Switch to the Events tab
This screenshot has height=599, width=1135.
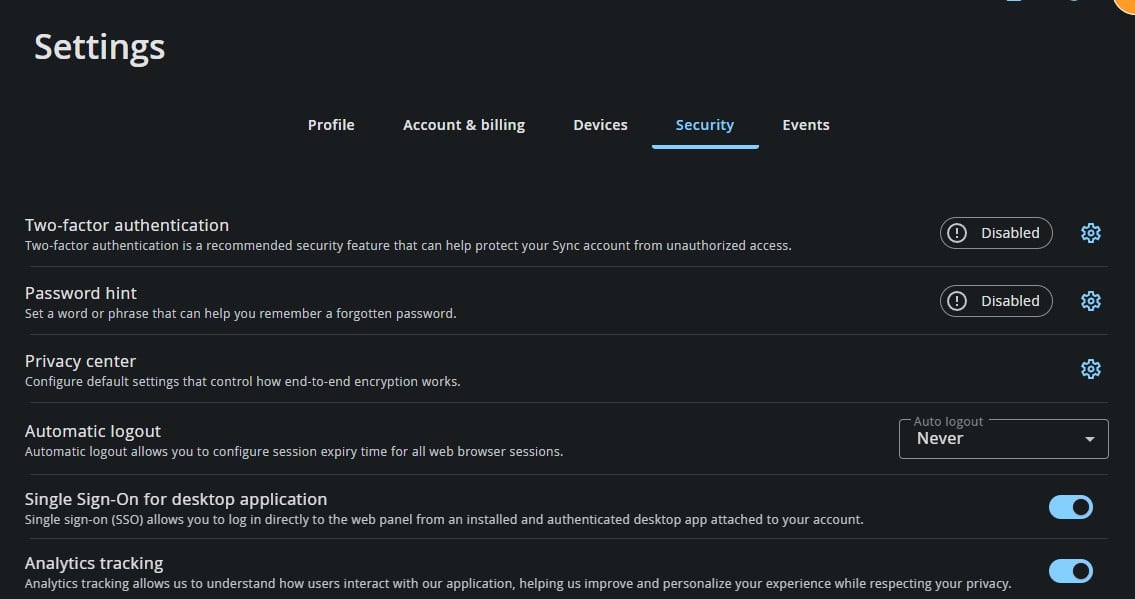click(x=806, y=125)
